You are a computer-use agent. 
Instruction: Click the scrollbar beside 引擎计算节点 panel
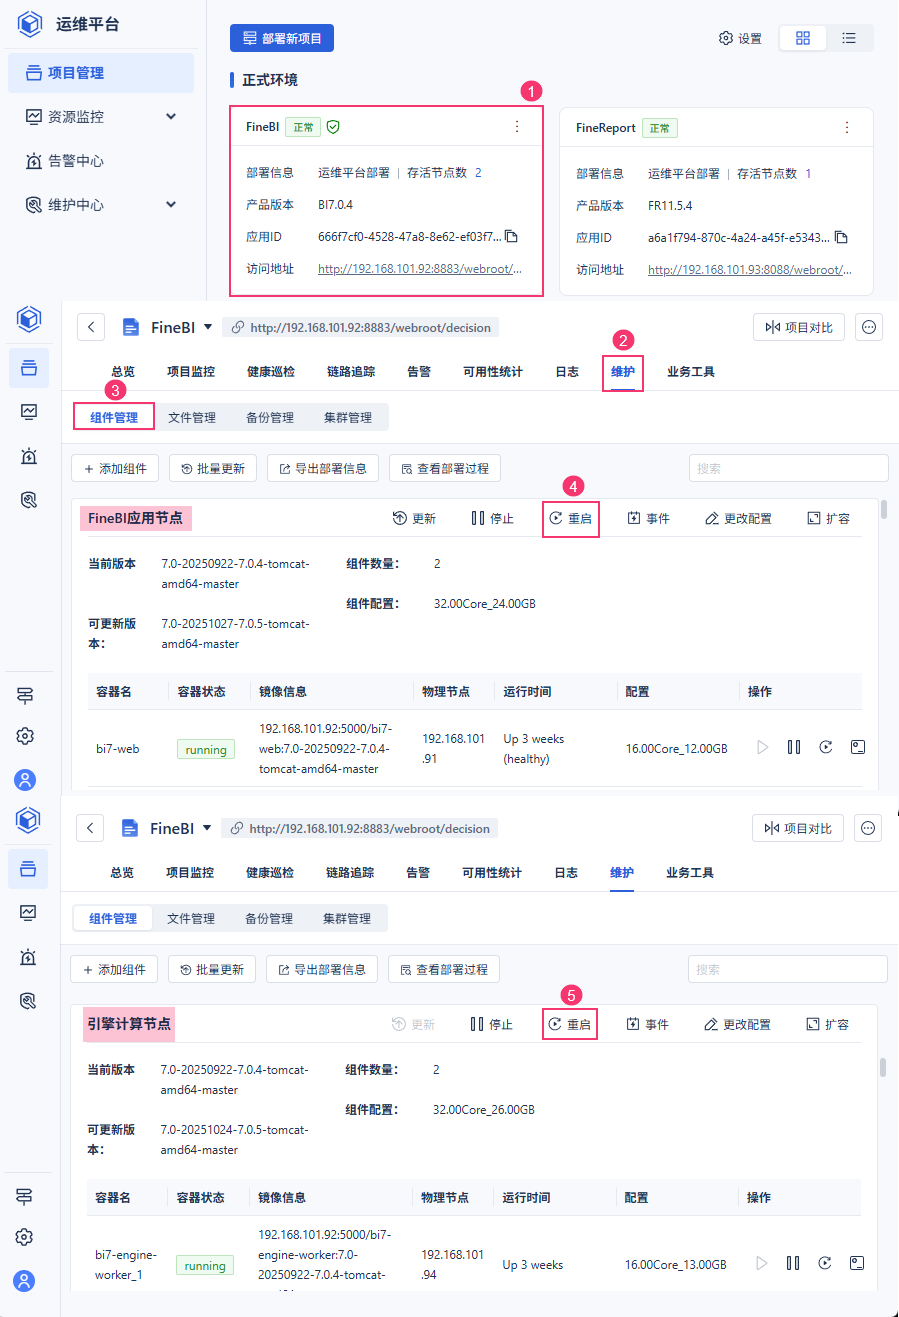[883, 1068]
